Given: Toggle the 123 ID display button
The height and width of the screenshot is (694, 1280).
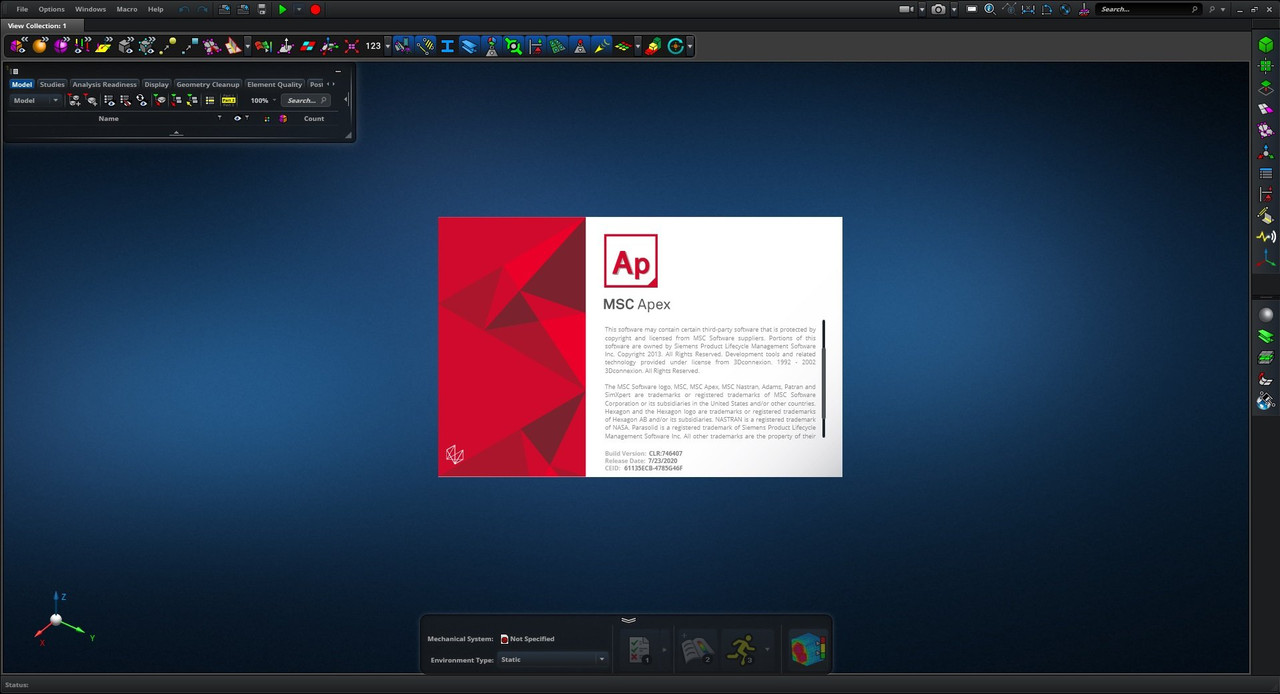Looking at the screenshot, I should 373,46.
